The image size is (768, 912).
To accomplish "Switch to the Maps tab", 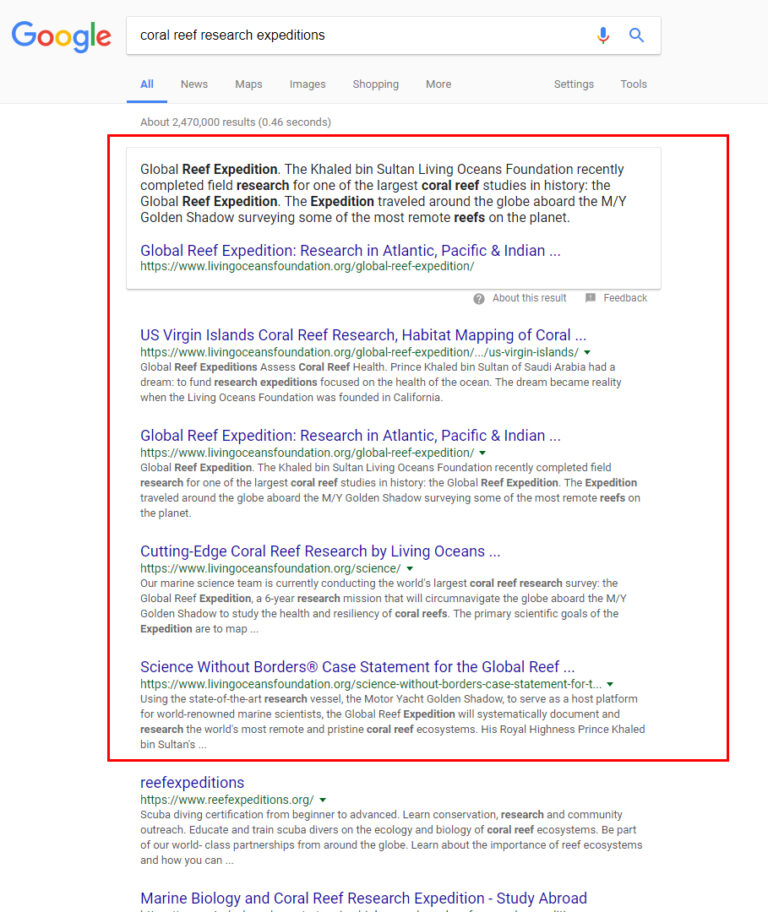I will pyautogui.click(x=248, y=84).
